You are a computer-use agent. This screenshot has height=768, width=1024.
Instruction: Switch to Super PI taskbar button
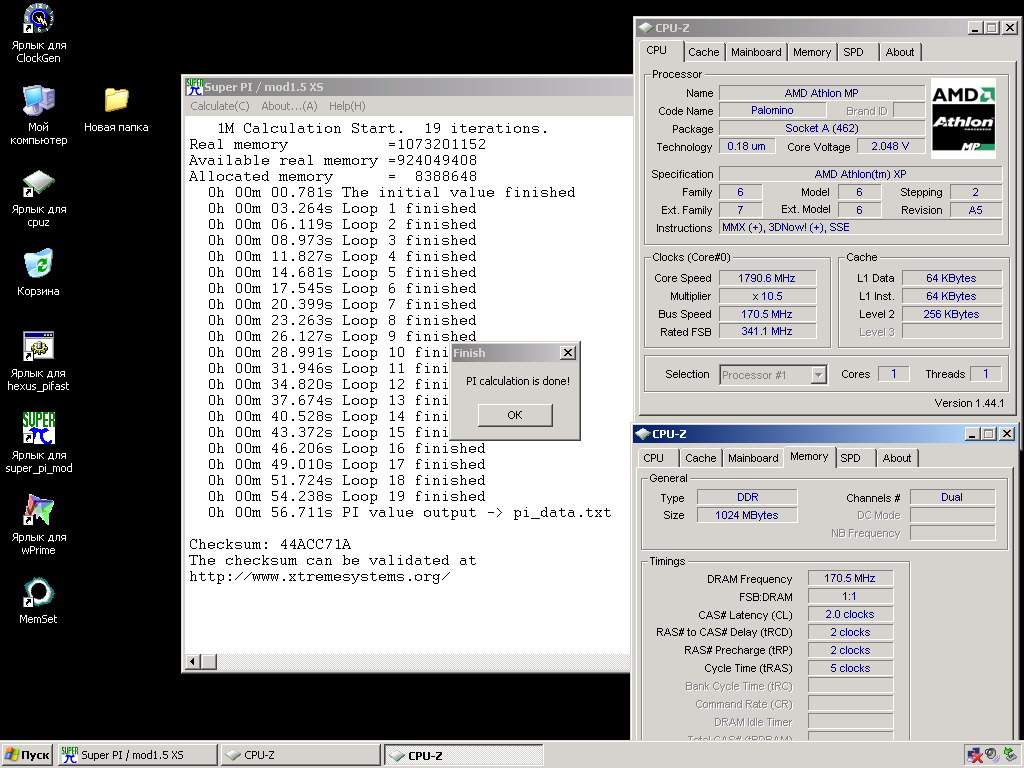pos(138,755)
